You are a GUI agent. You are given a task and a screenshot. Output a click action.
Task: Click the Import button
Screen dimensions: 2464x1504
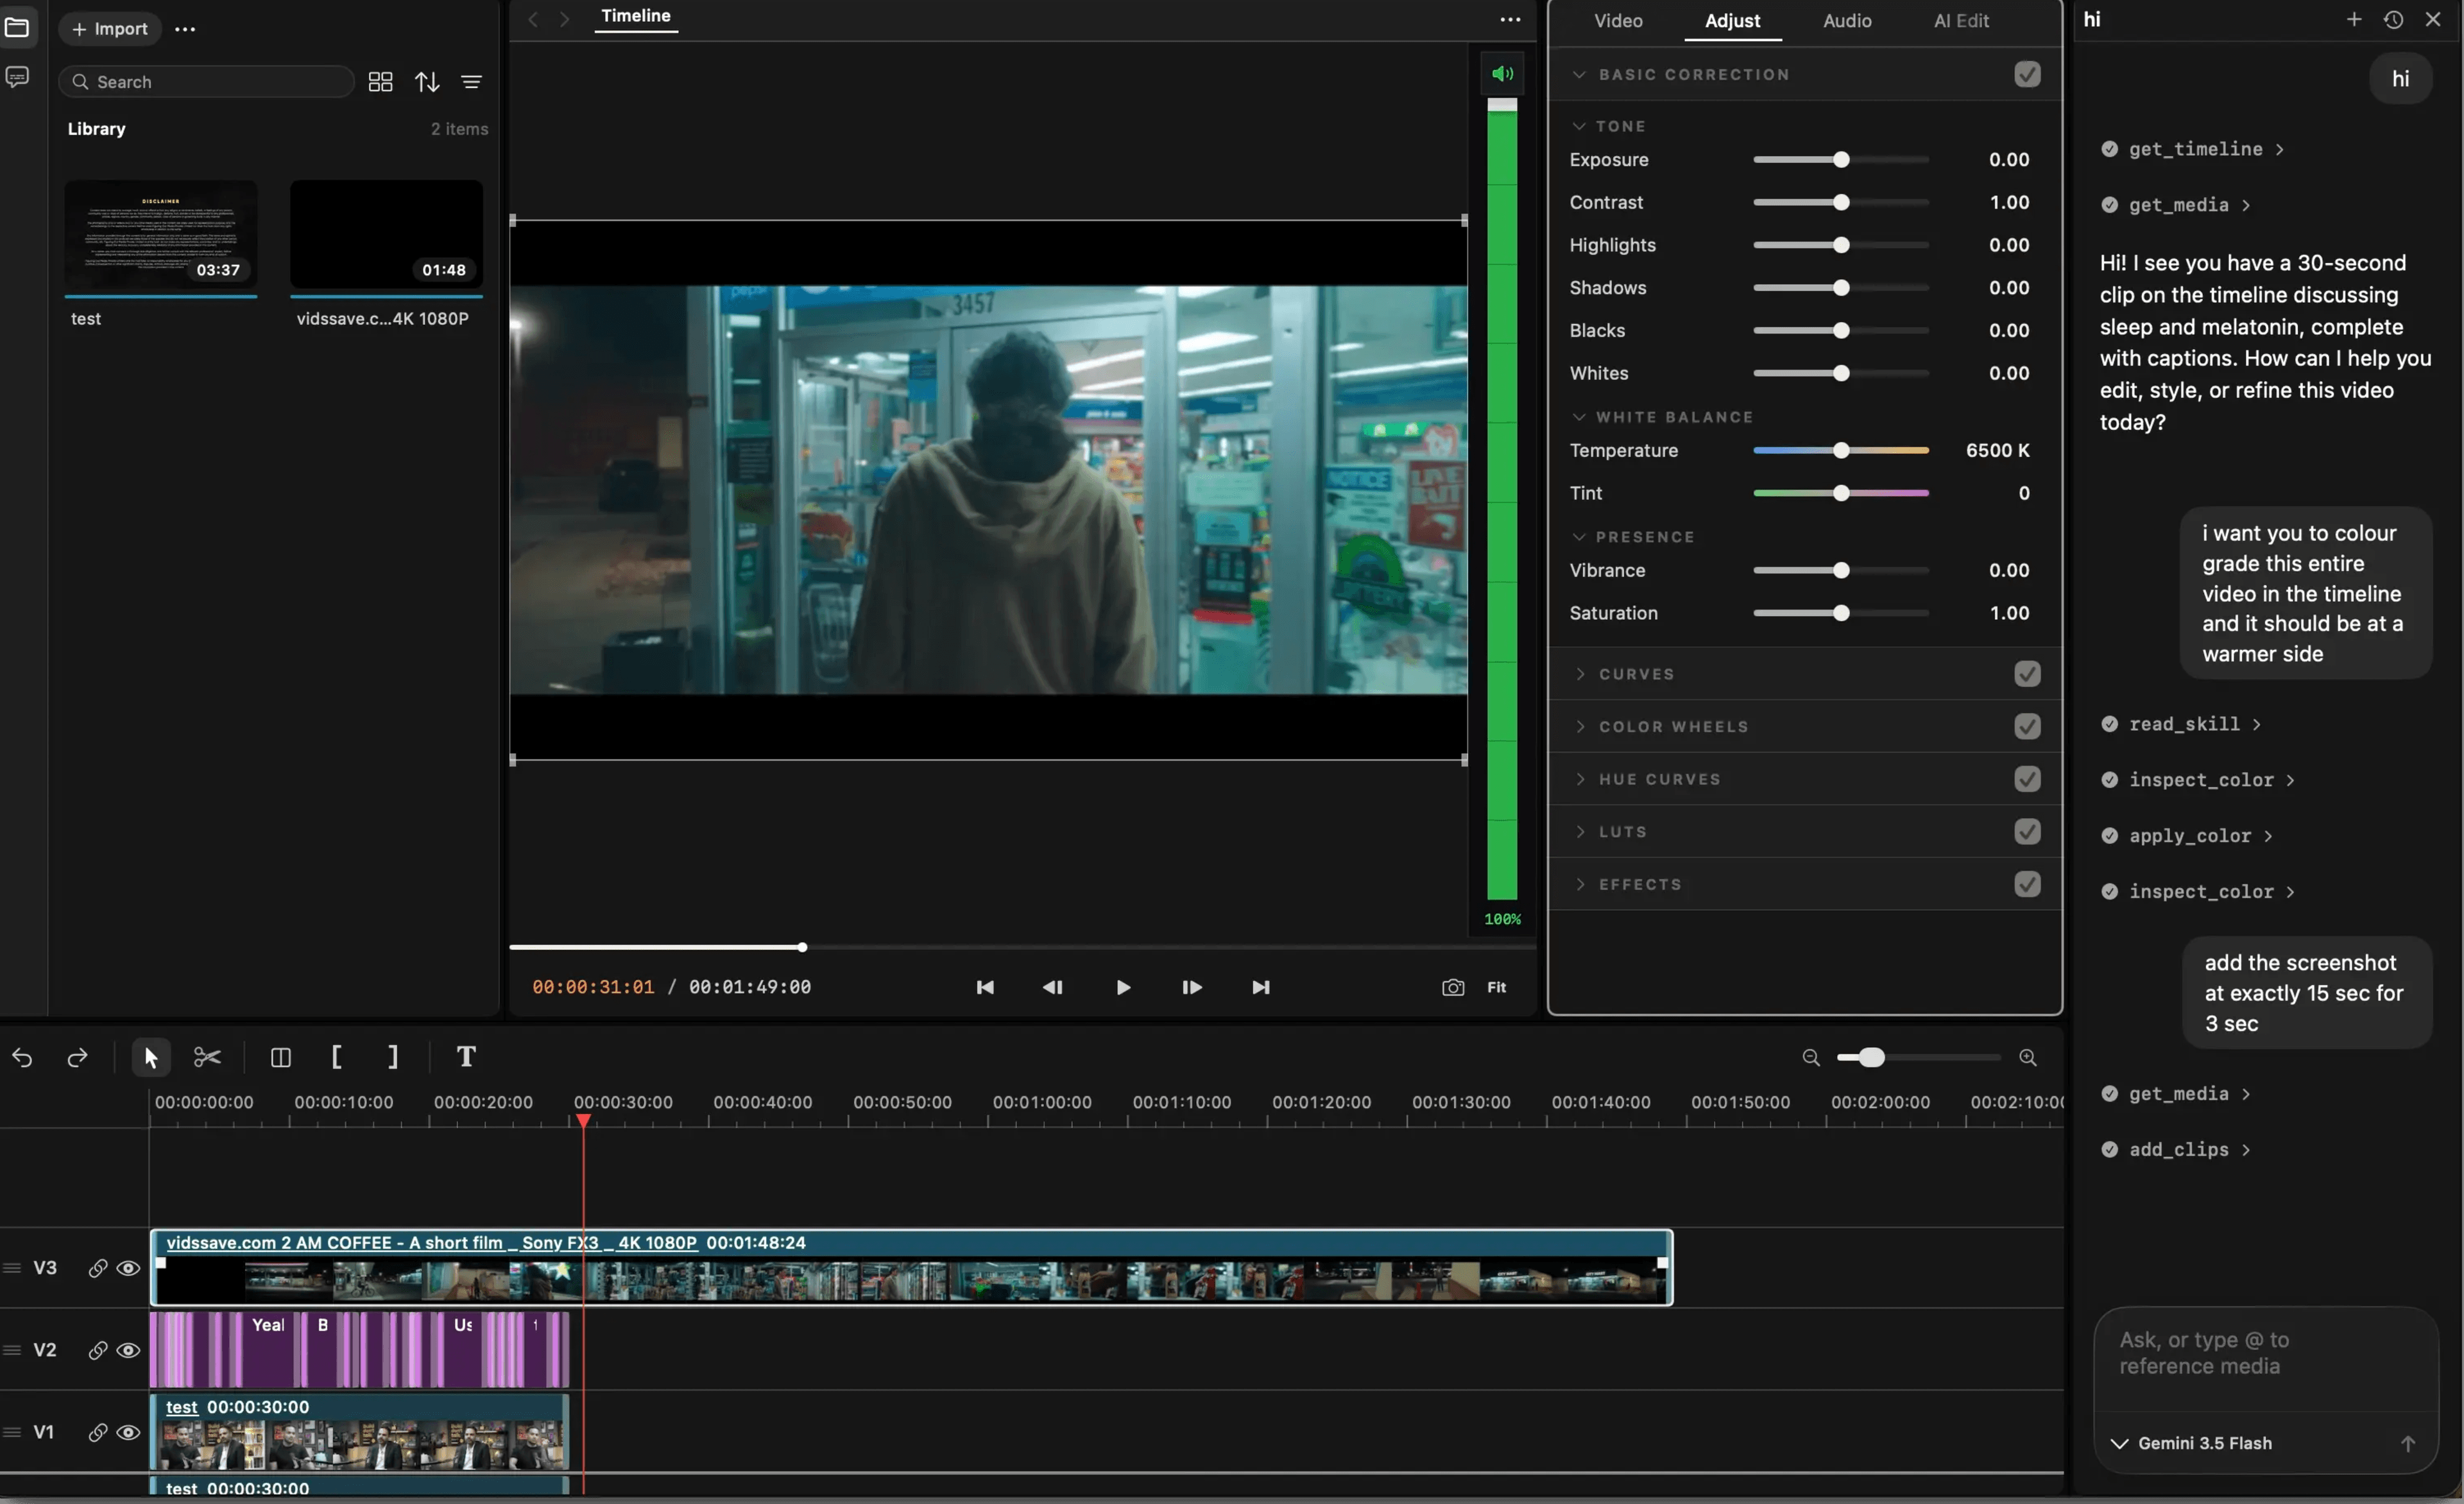(x=109, y=29)
